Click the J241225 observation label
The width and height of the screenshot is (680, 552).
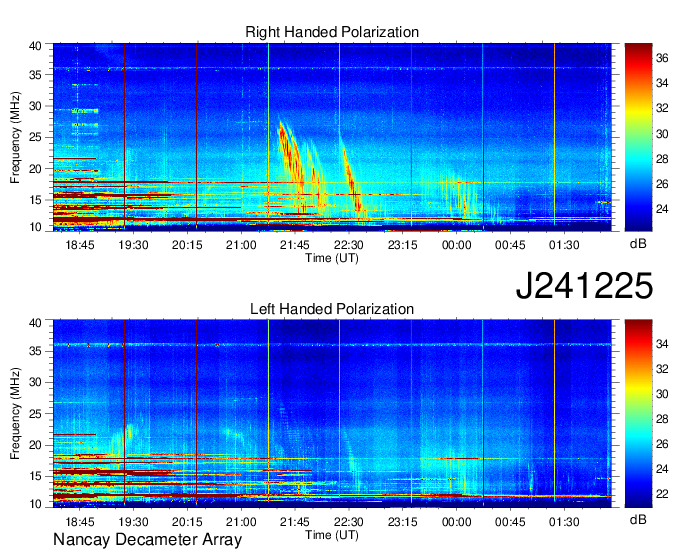point(584,286)
